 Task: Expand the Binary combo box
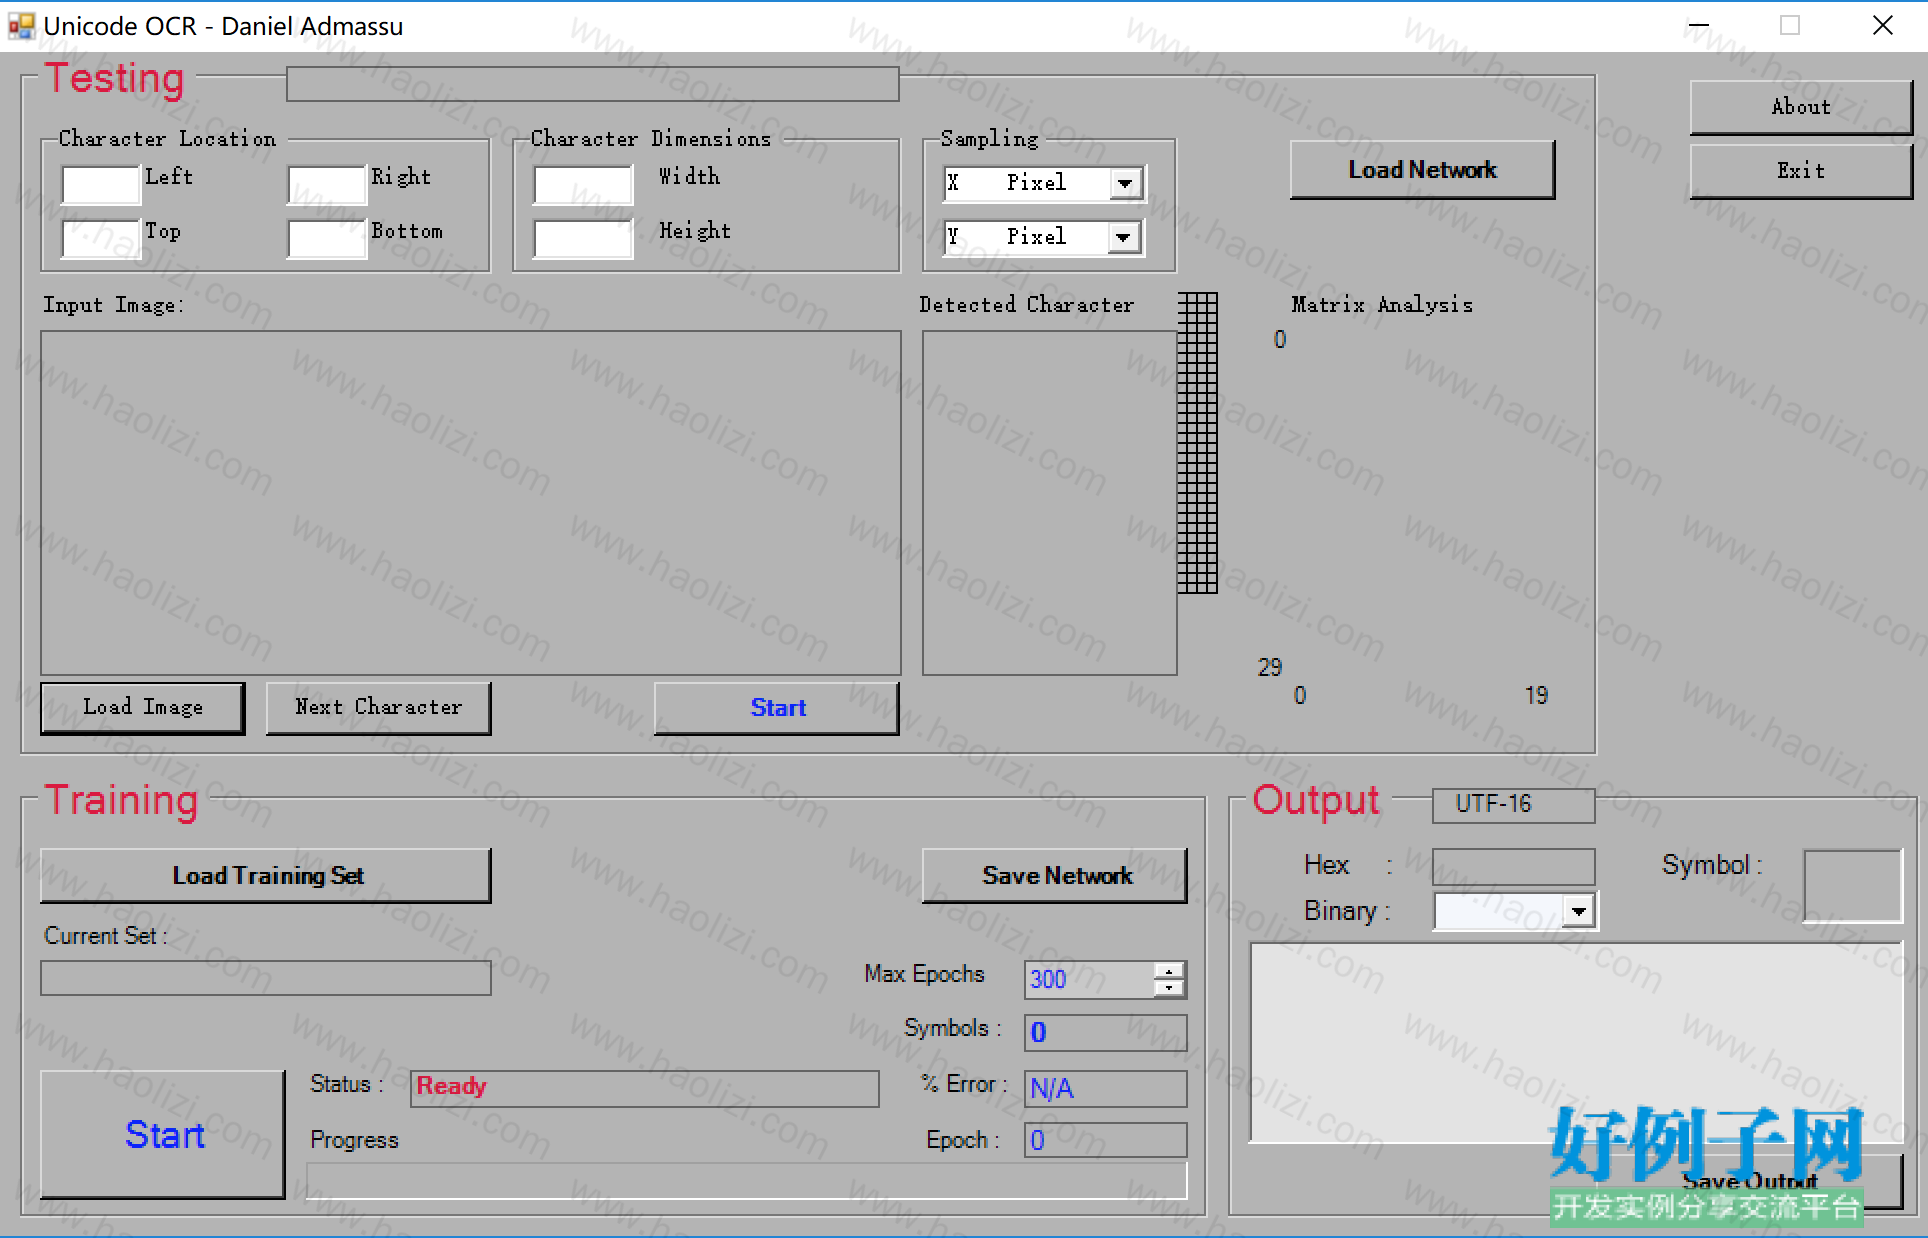click(1578, 911)
